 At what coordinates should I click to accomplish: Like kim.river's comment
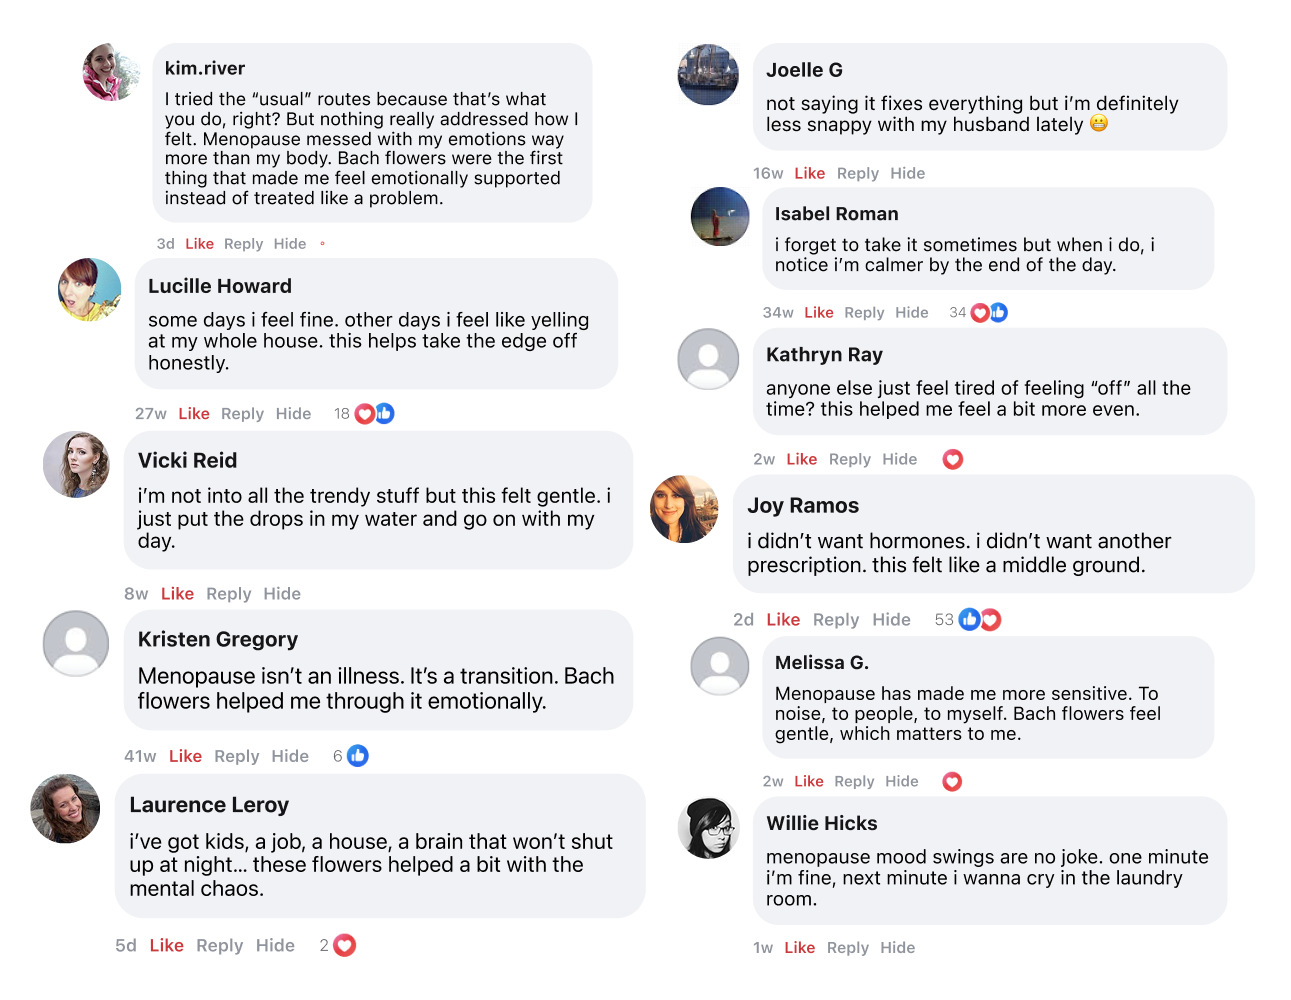point(199,244)
